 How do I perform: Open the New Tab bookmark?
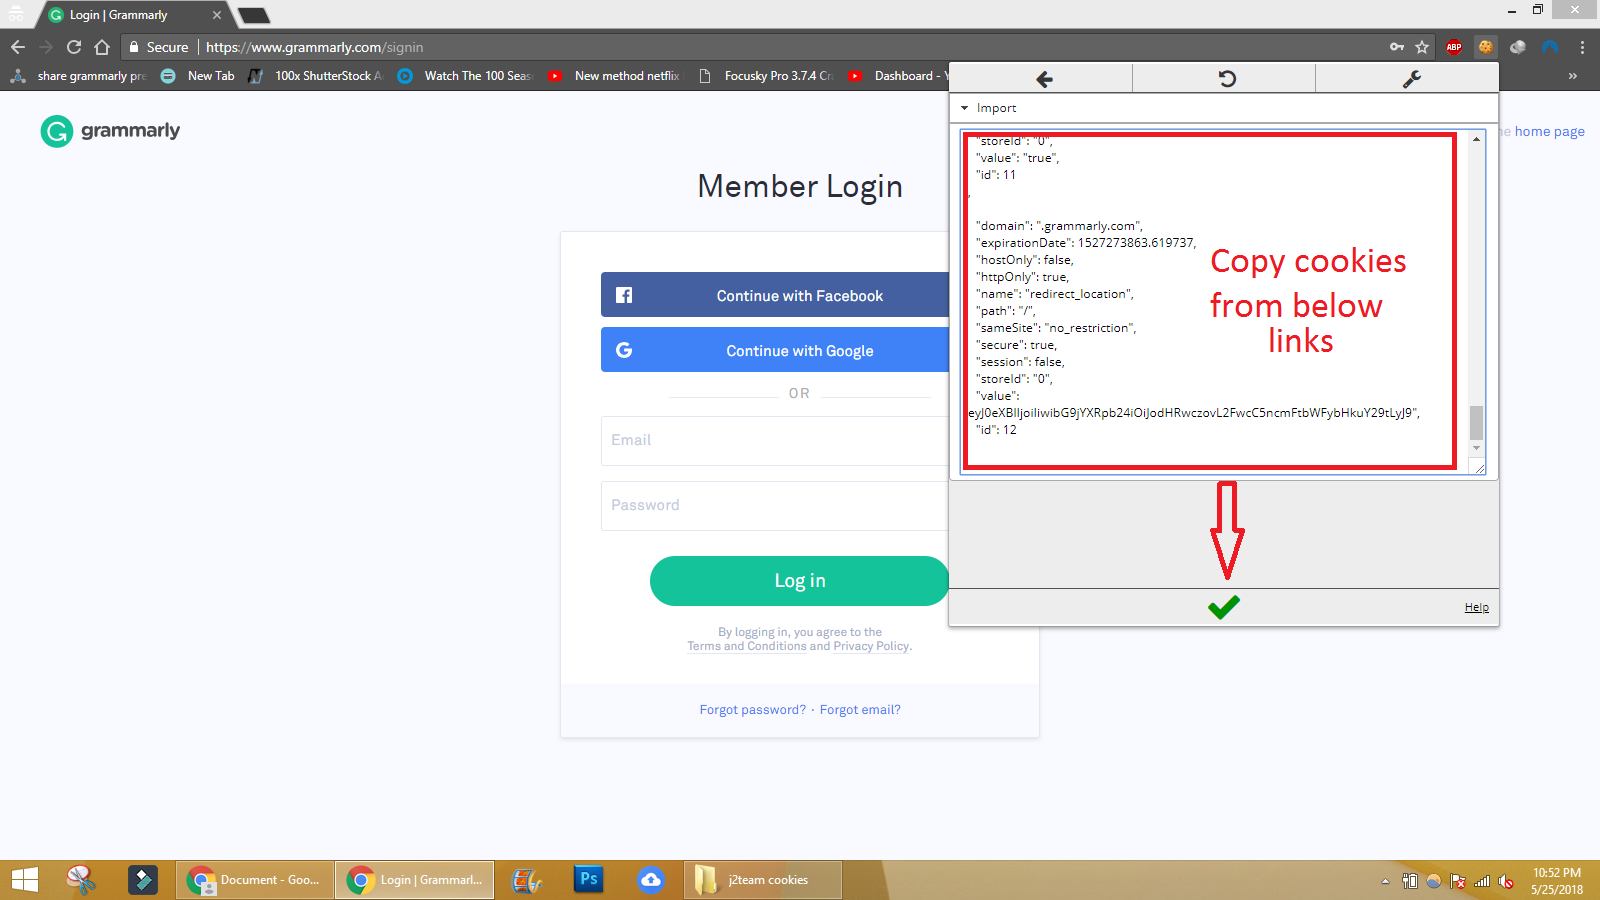pos(198,76)
